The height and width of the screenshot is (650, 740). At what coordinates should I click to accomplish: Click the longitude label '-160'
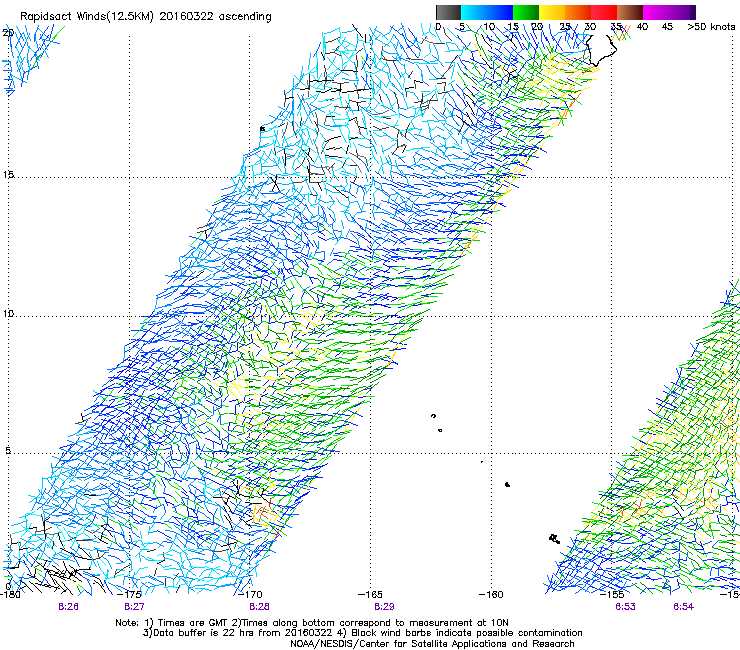tap(491, 594)
